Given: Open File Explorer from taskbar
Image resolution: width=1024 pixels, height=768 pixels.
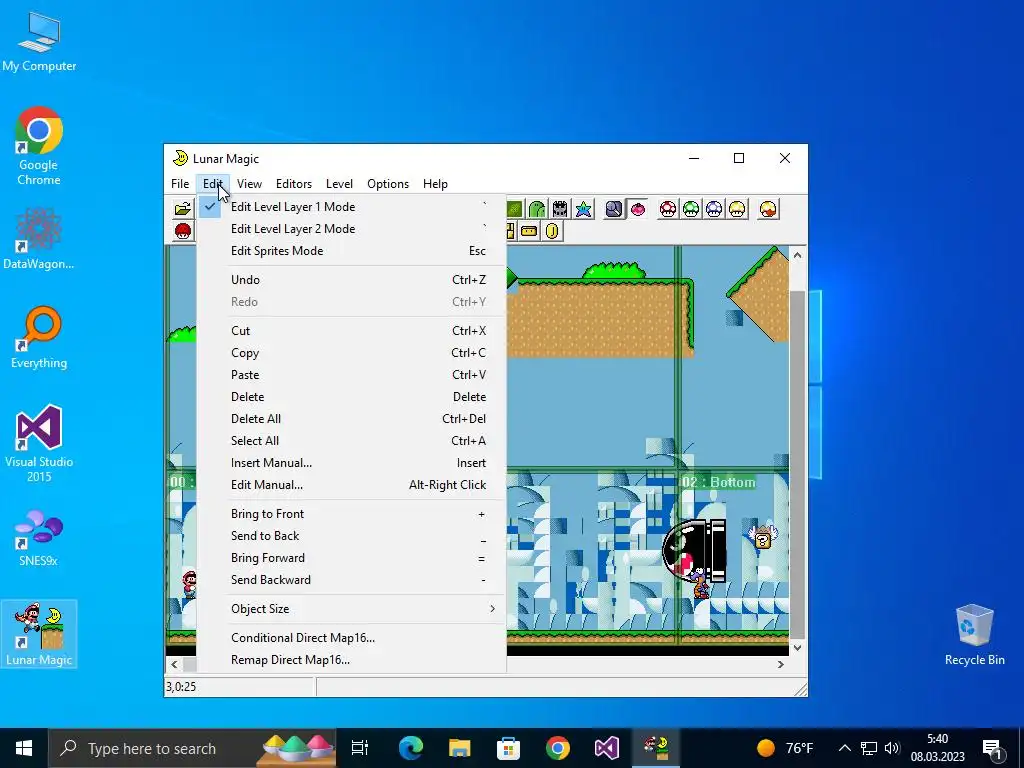Looking at the screenshot, I should pos(460,748).
